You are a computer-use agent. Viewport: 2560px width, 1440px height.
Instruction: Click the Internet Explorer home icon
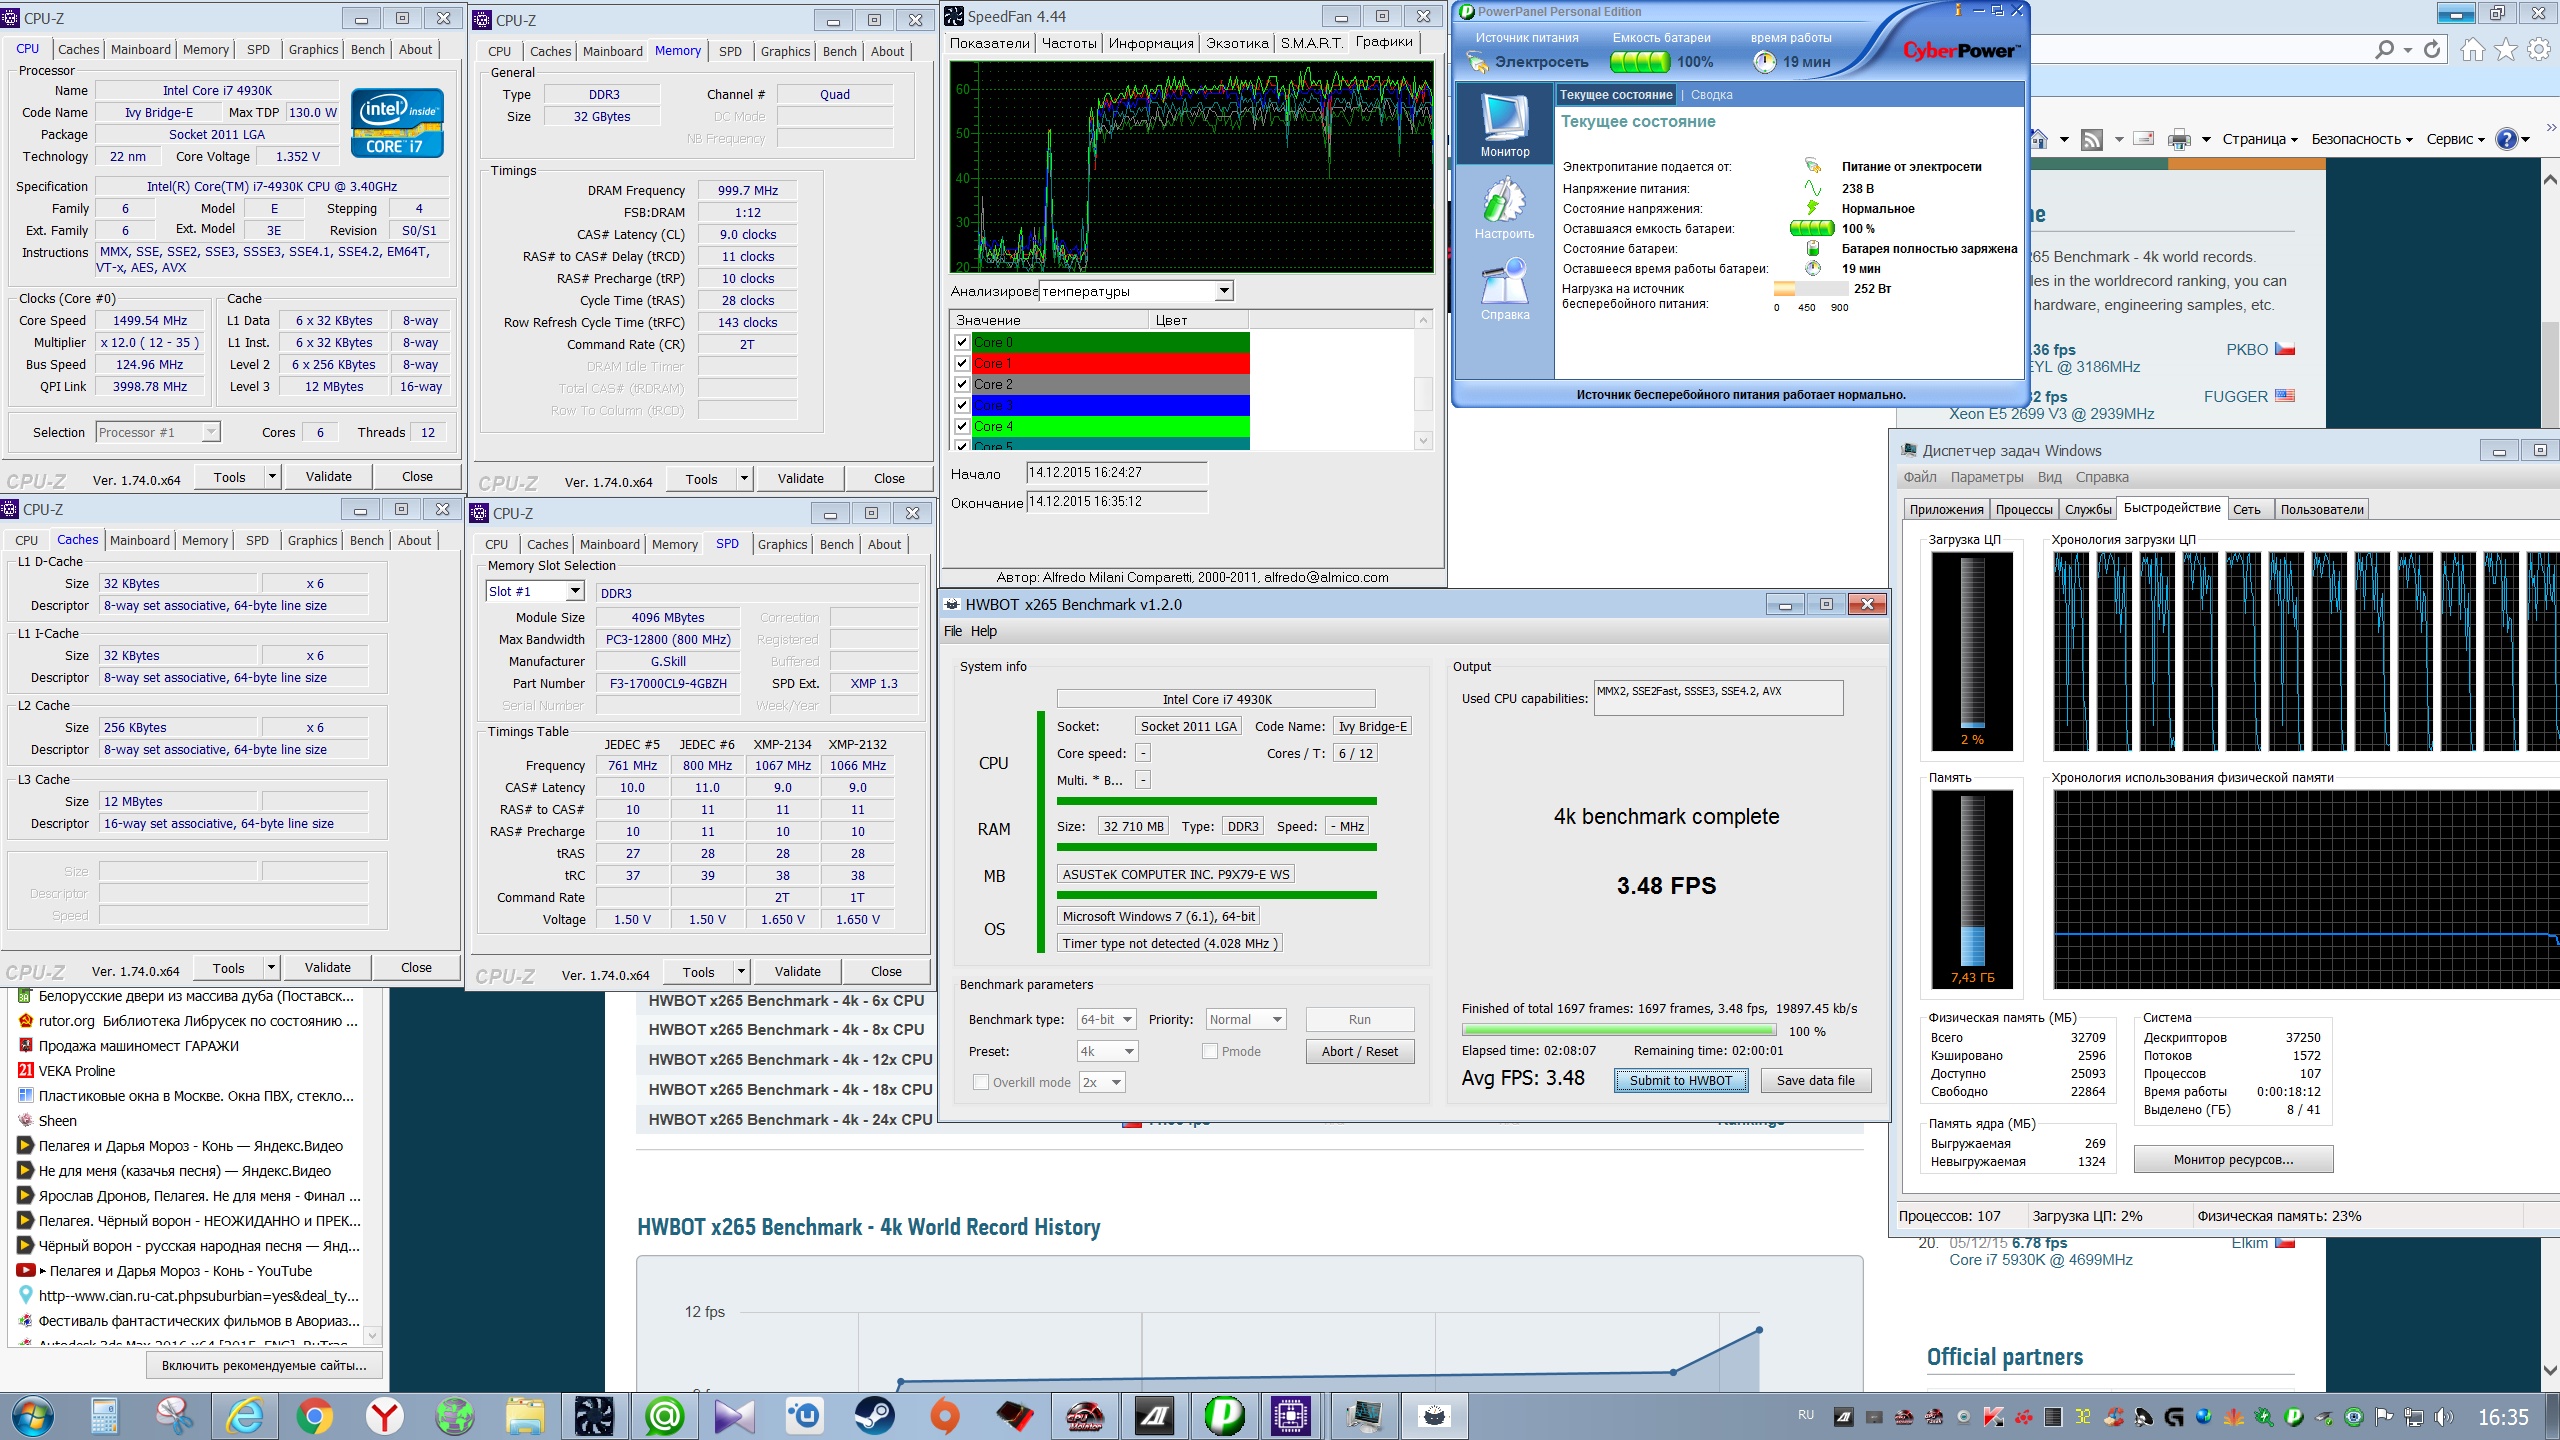[x=2472, y=49]
